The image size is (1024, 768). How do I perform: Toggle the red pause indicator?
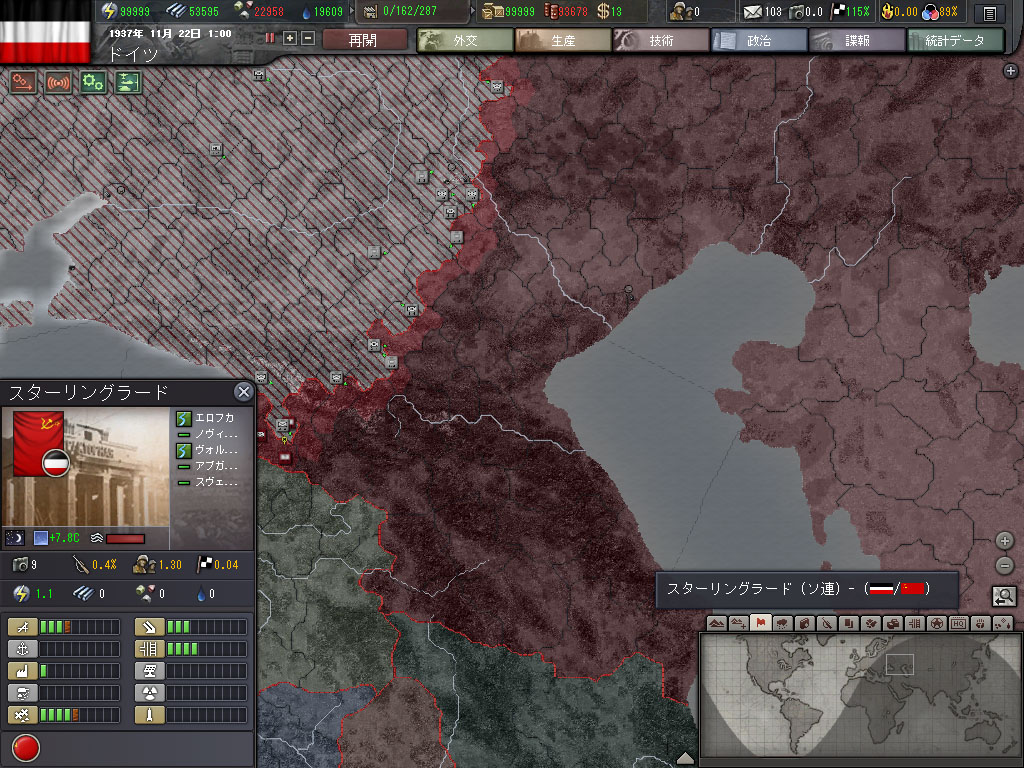click(270, 39)
